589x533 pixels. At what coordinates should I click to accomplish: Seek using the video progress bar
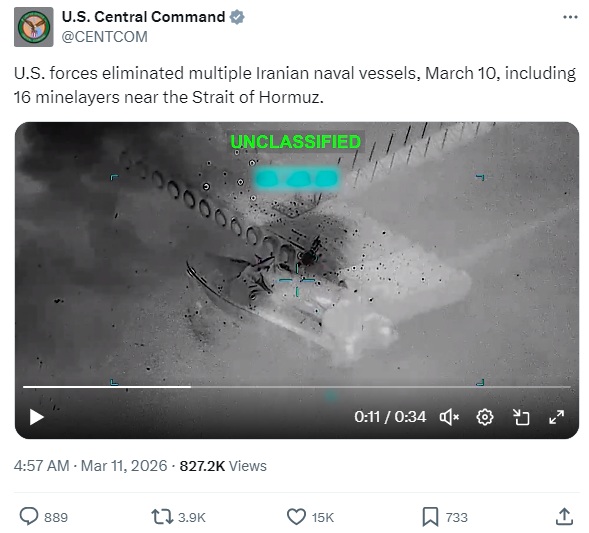297,386
